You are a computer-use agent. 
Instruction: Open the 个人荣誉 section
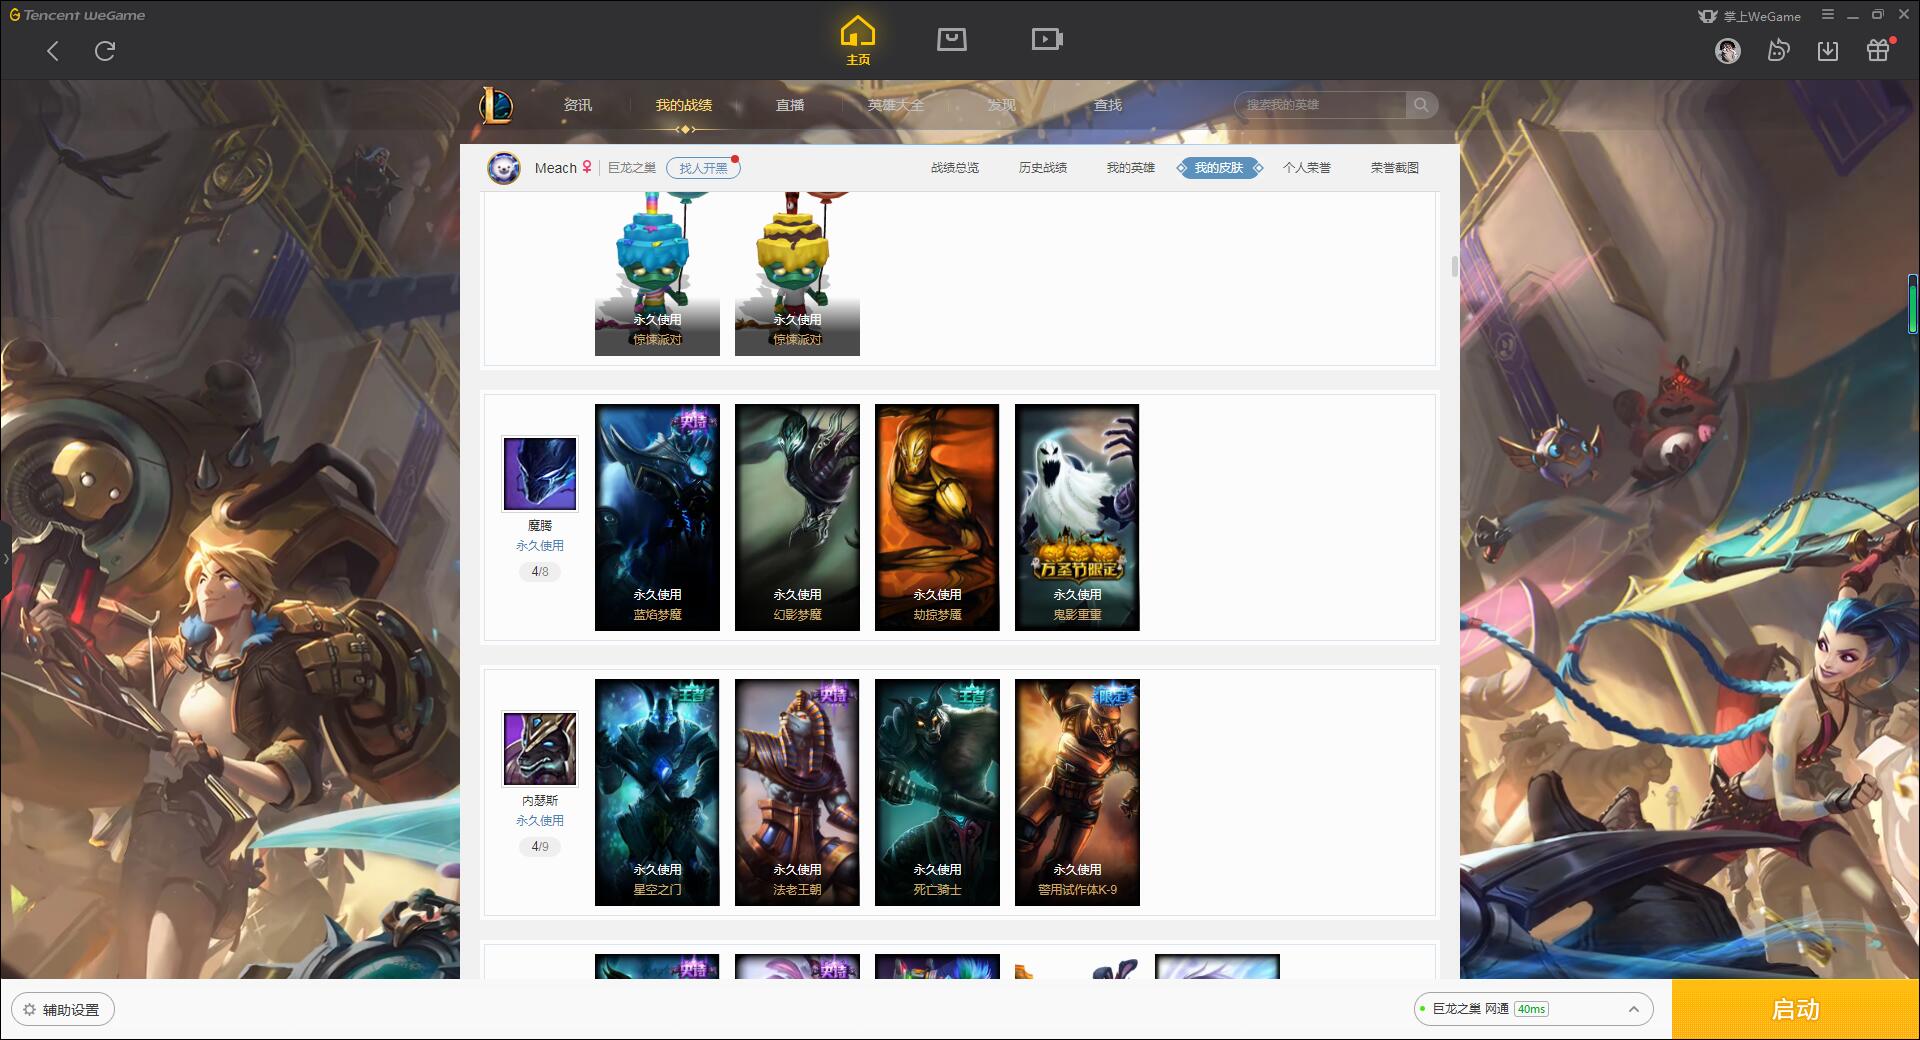point(1307,168)
